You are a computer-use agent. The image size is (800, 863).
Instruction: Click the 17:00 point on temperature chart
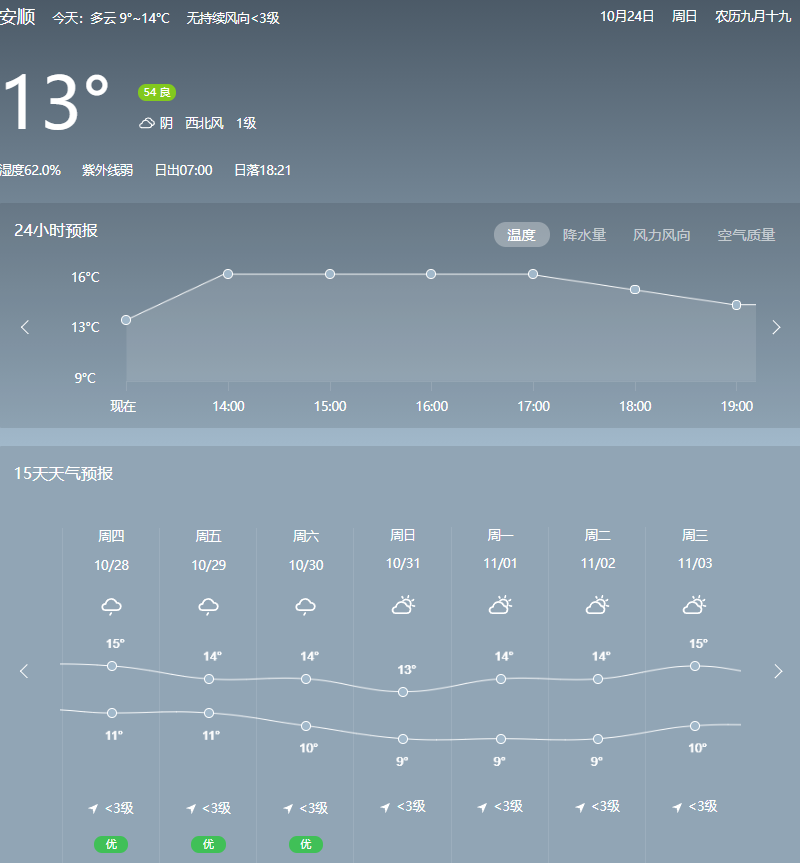533,274
